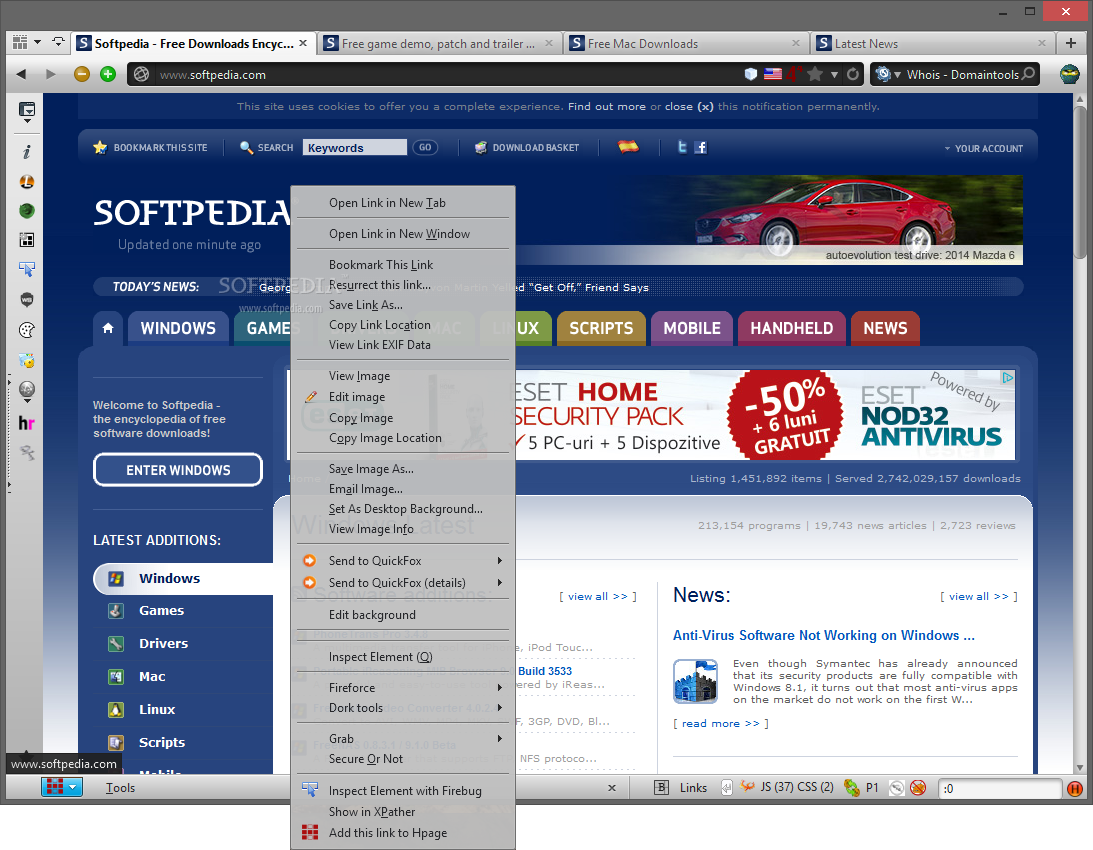Click the pink 'hr' sidebar icon
Viewport: 1093px width, 850px height.
tap(26, 423)
